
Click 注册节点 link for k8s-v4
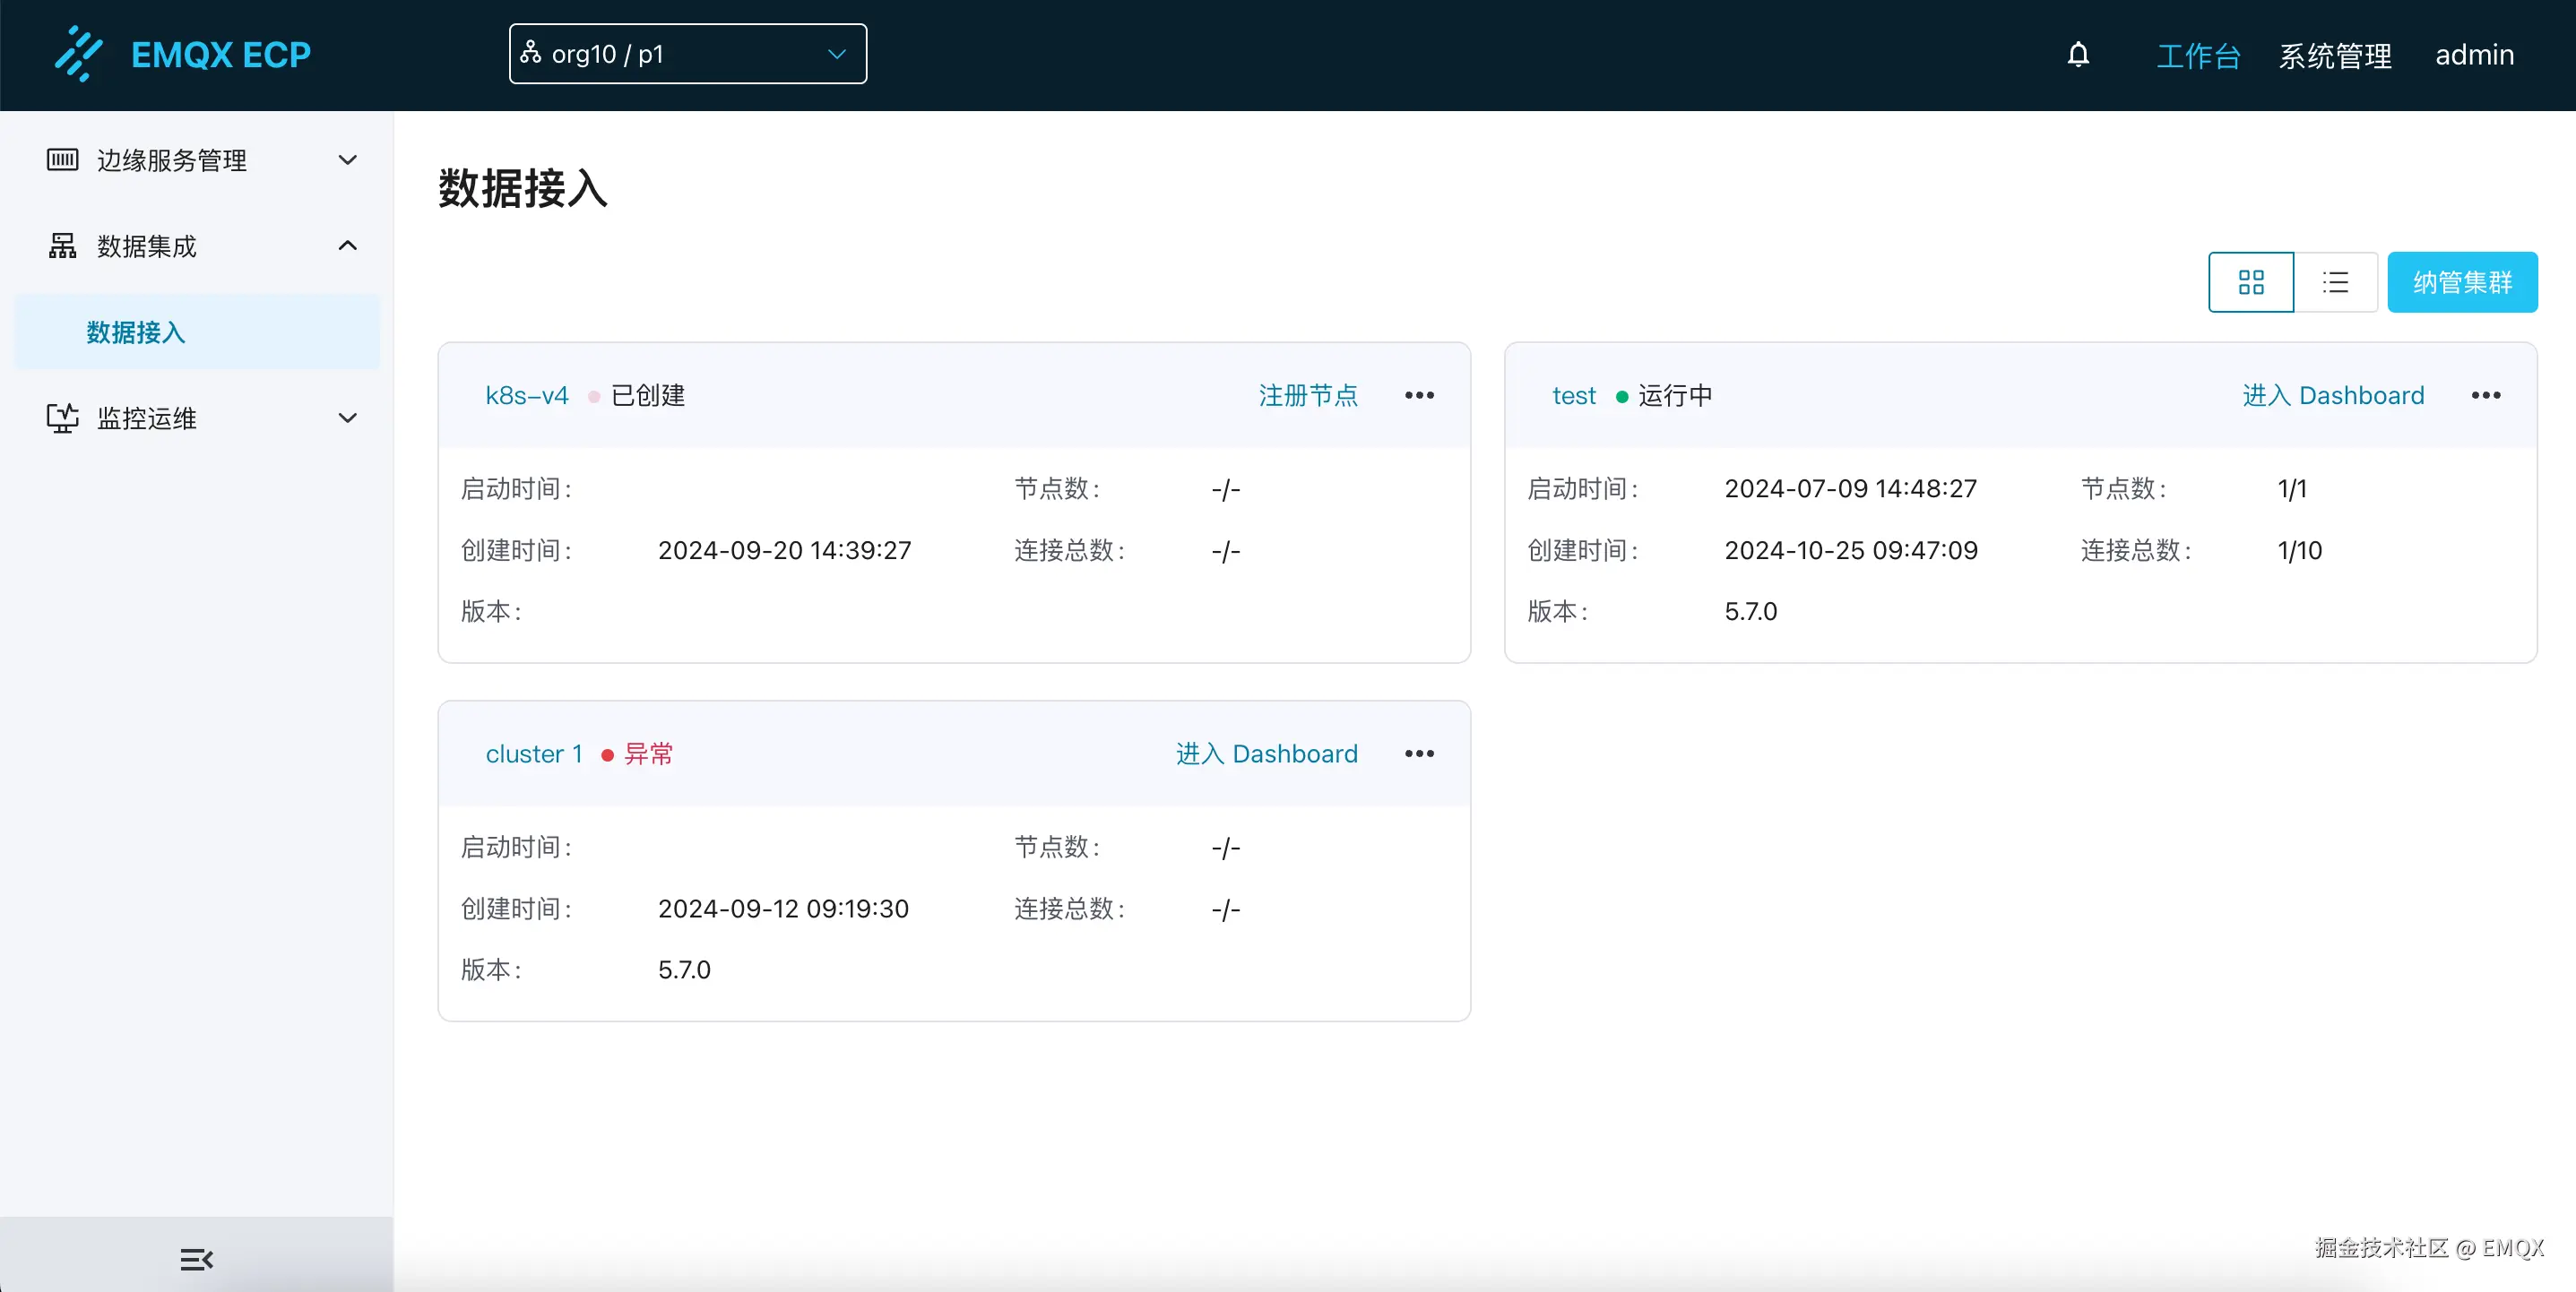[x=1307, y=396]
